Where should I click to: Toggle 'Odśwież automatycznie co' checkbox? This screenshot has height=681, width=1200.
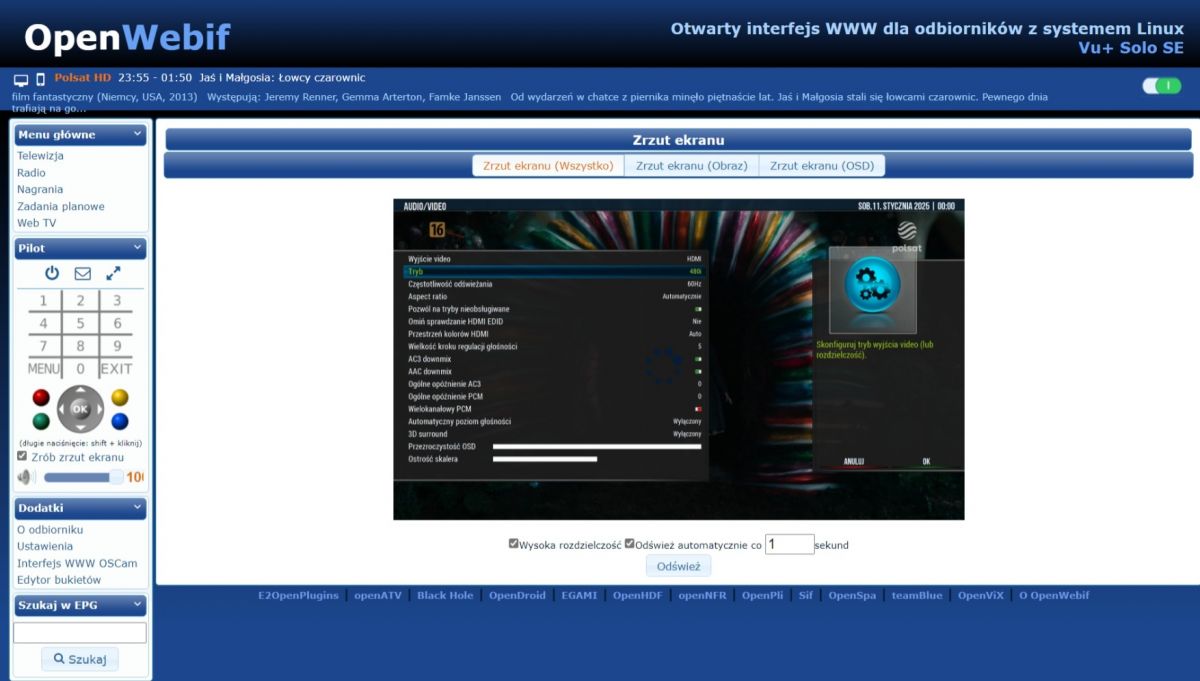630,544
